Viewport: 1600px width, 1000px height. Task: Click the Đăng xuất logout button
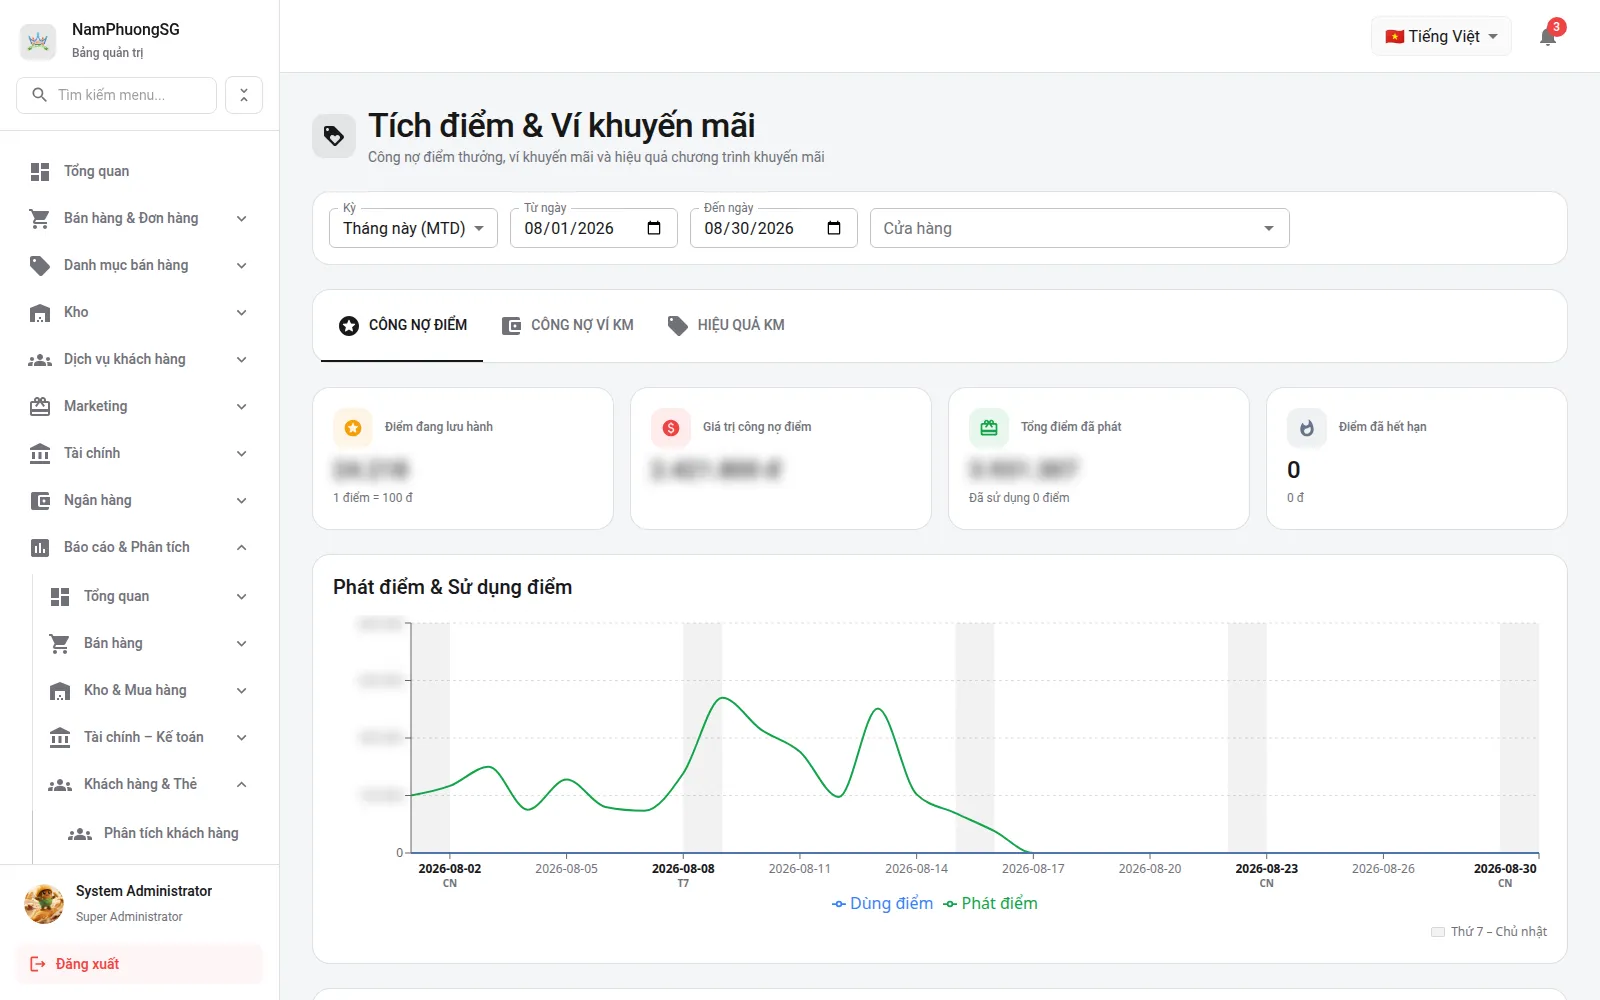pos(139,964)
